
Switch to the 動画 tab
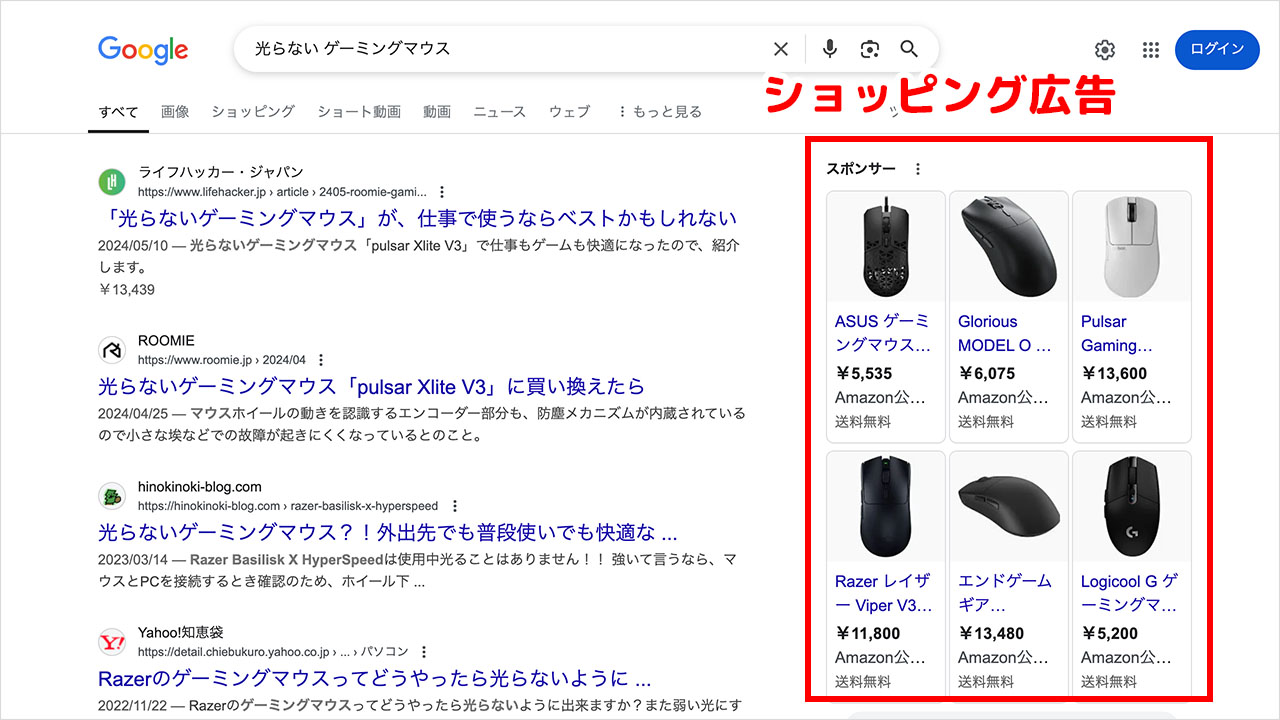(437, 112)
